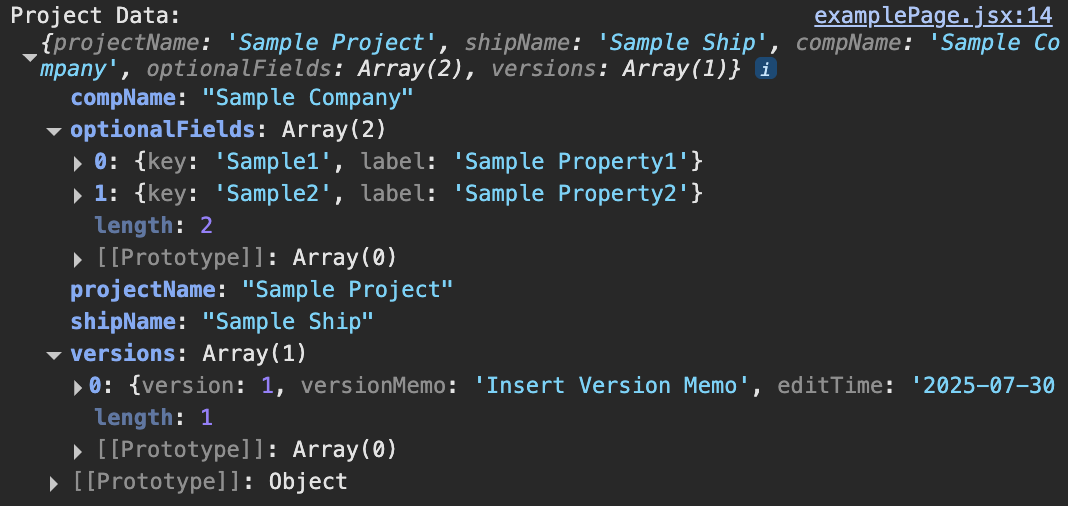Select the shipName property key
1068x506 pixels.
coord(126,322)
